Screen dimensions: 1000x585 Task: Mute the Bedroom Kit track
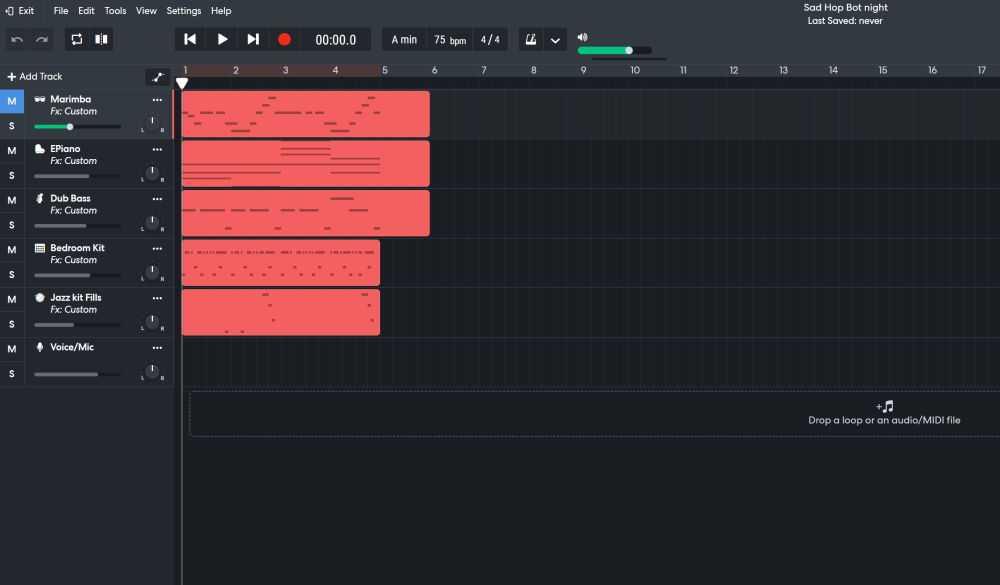[x=11, y=250]
